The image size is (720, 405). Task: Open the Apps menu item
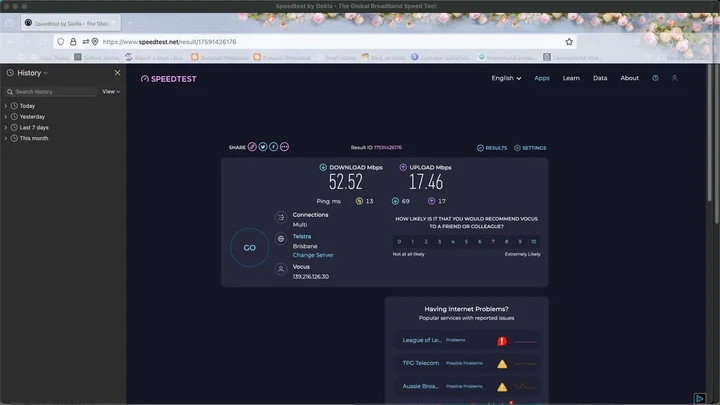(x=542, y=78)
